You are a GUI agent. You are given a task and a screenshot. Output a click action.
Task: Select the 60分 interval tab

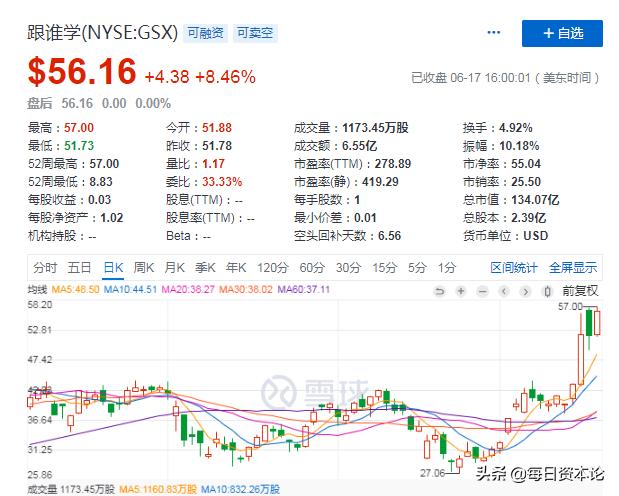tap(312, 268)
